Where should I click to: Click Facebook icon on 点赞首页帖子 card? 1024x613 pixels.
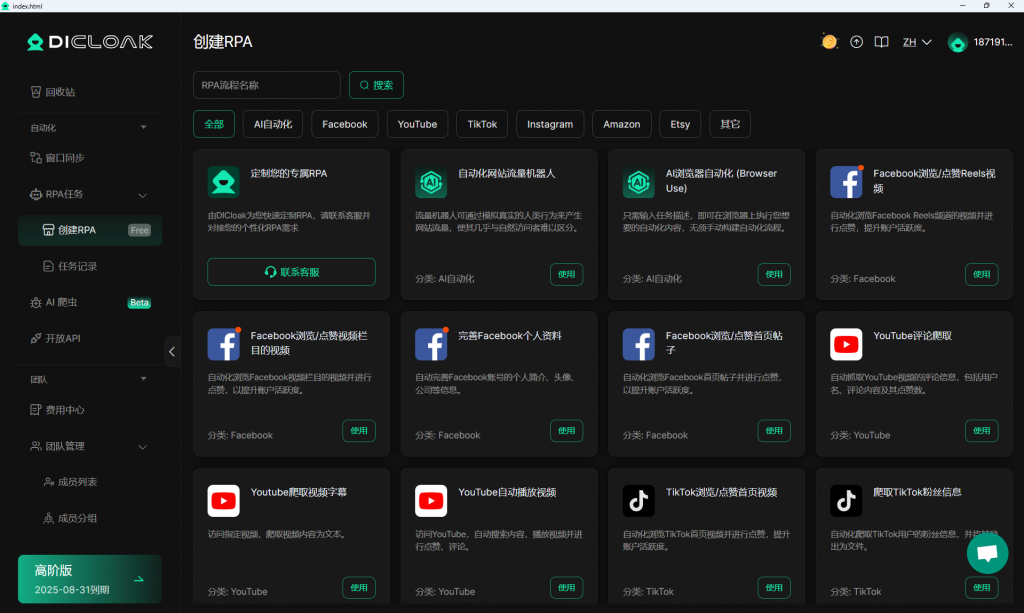[638, 344]
